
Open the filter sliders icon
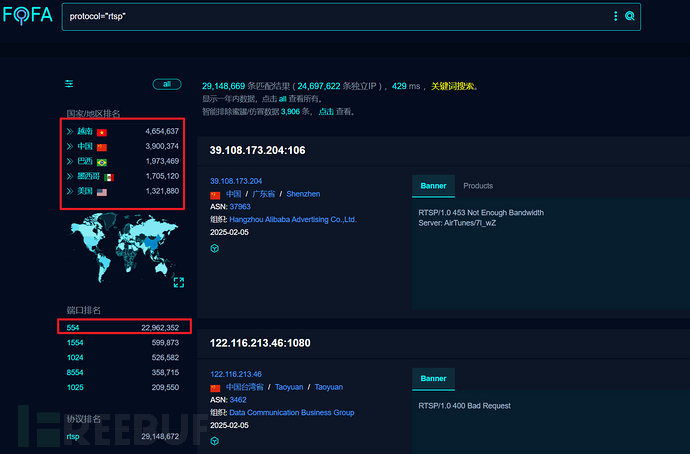click(69, 84)
